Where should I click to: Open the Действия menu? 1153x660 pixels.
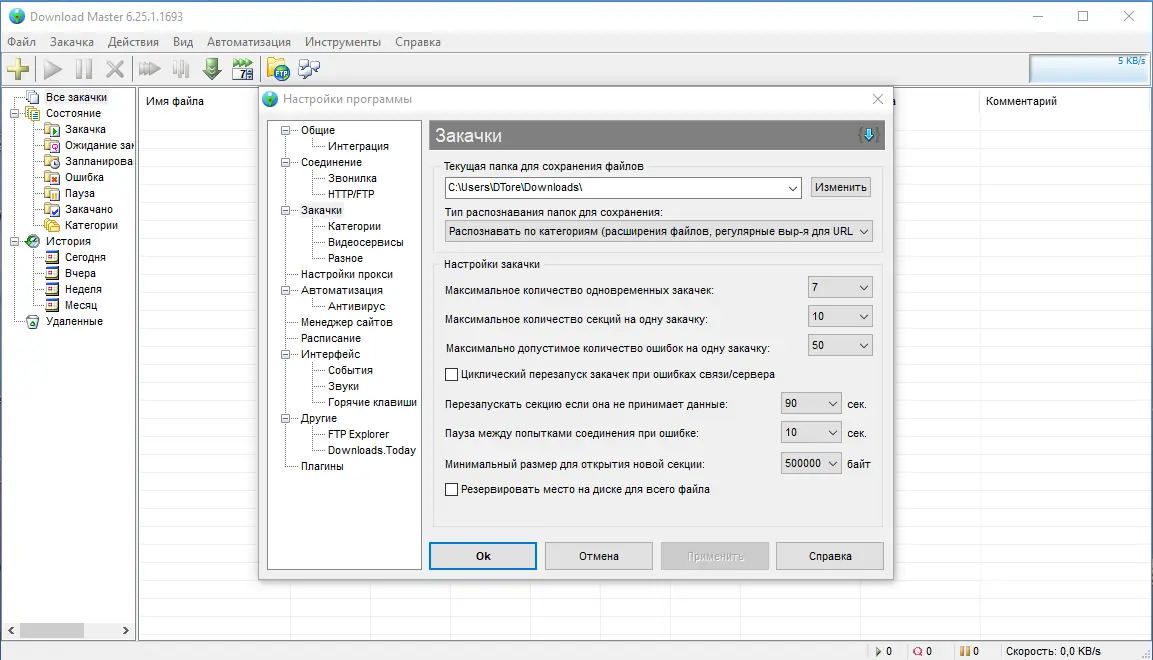click(x=133, y=42)
